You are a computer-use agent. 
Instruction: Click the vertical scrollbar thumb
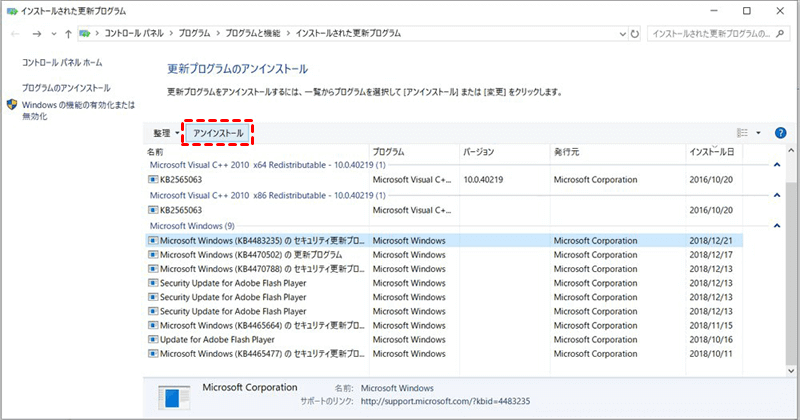click(x=791, y=273)
